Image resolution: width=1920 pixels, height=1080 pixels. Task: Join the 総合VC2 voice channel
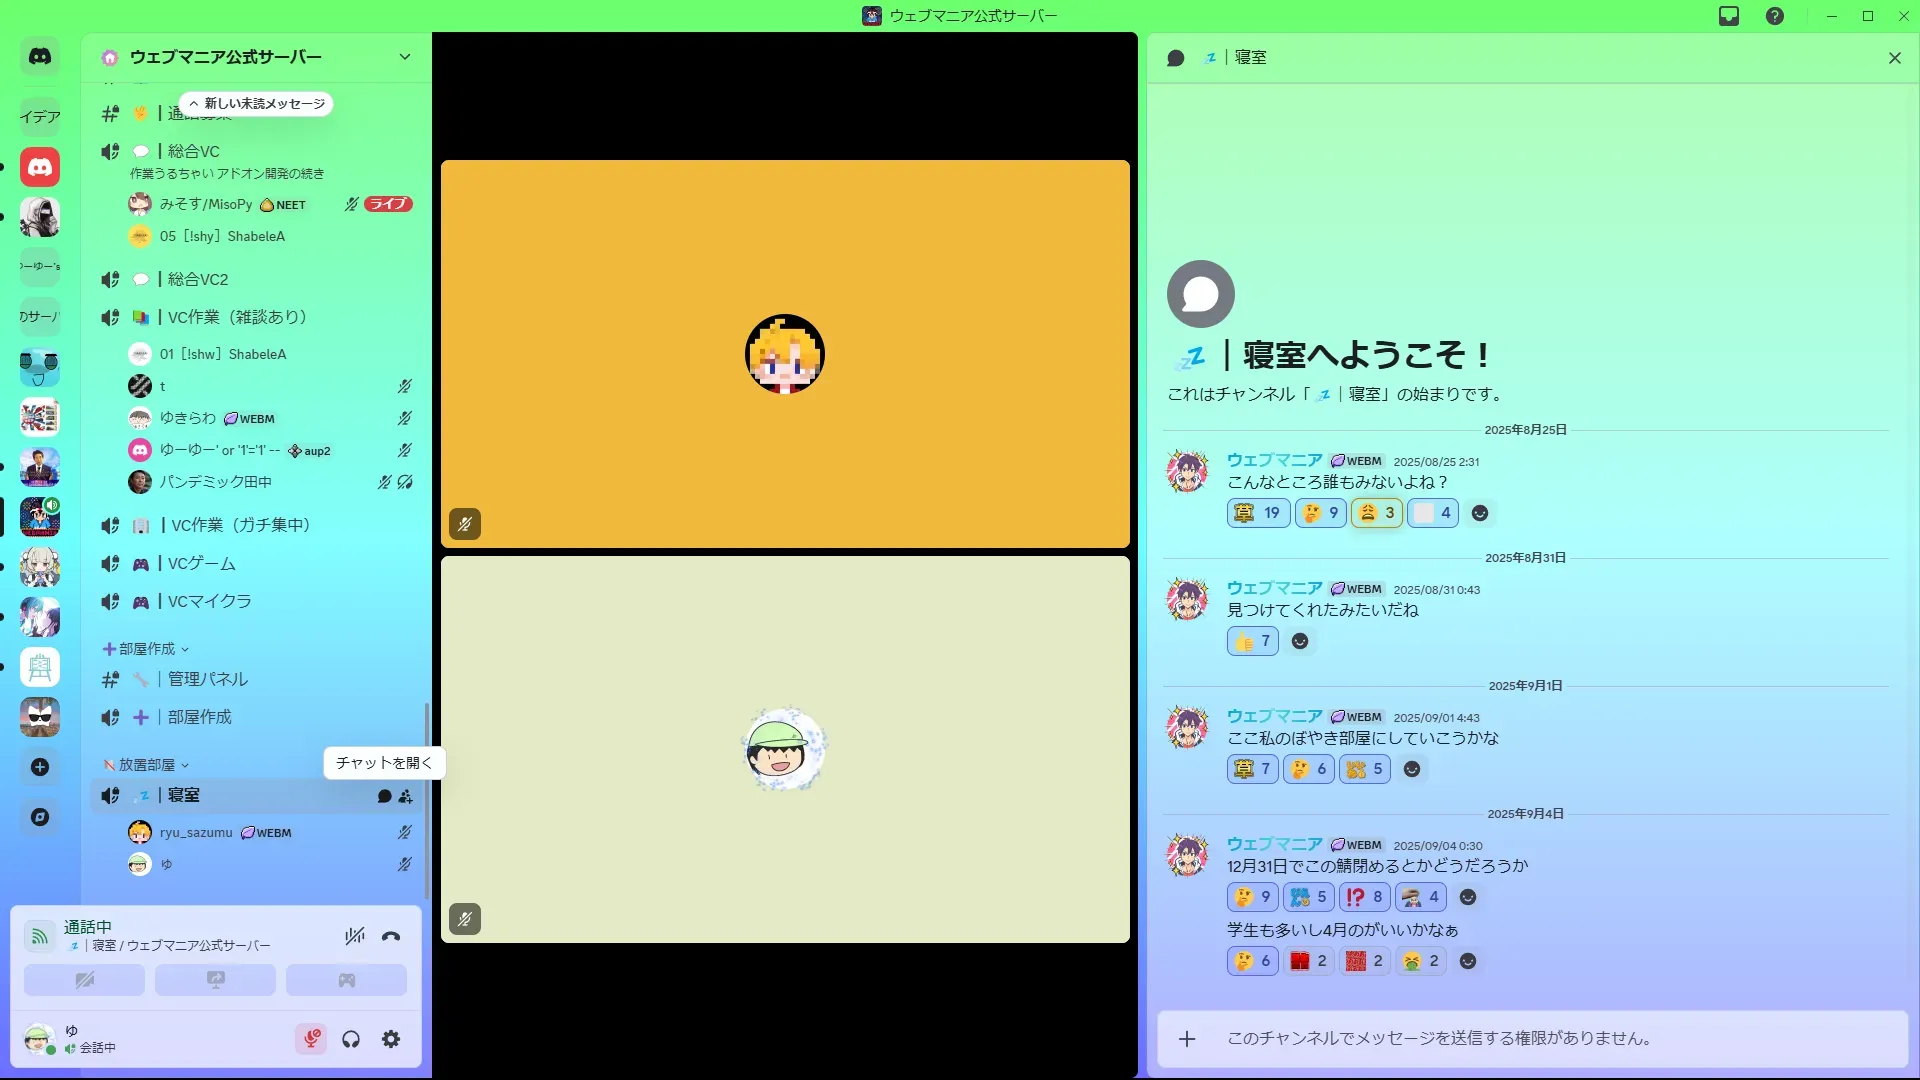(198, 279)
